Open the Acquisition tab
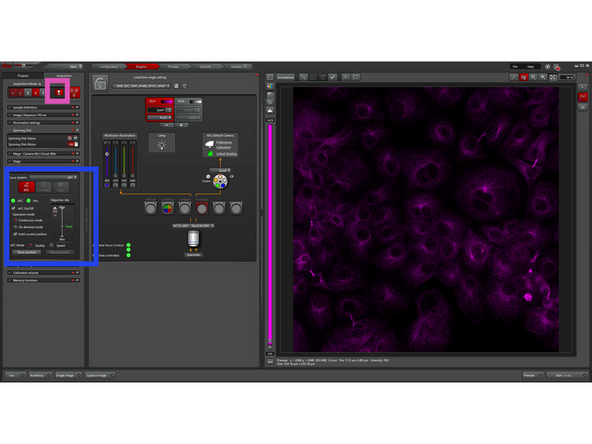The image size is (592, 444). click(x=63, y=76)
